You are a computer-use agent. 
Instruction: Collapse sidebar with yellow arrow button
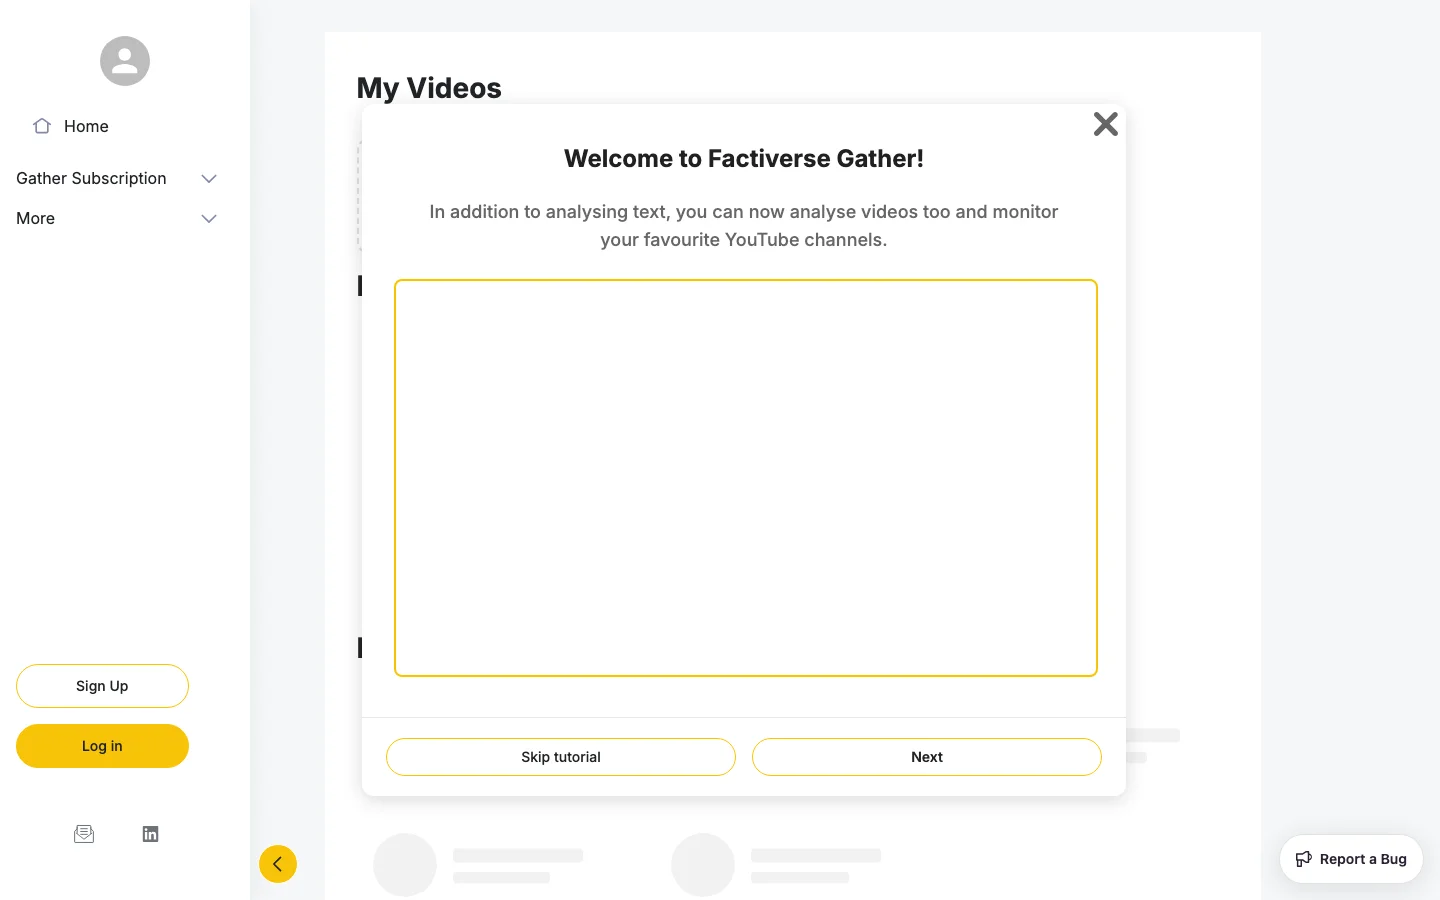pyautogui.click(x=278, y=864)
